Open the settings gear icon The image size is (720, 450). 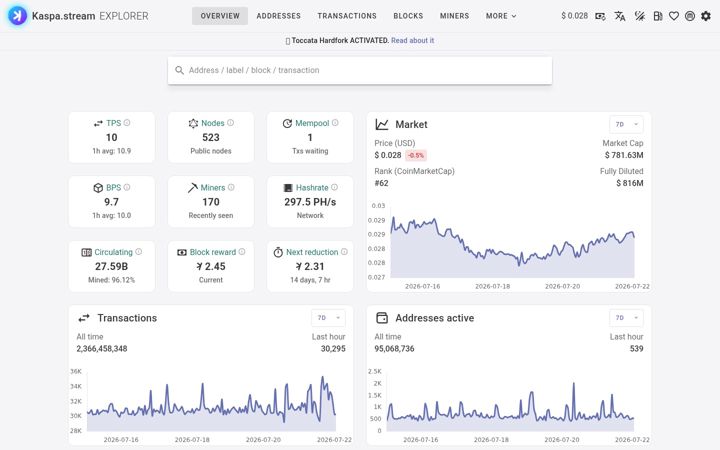(706, 16)
